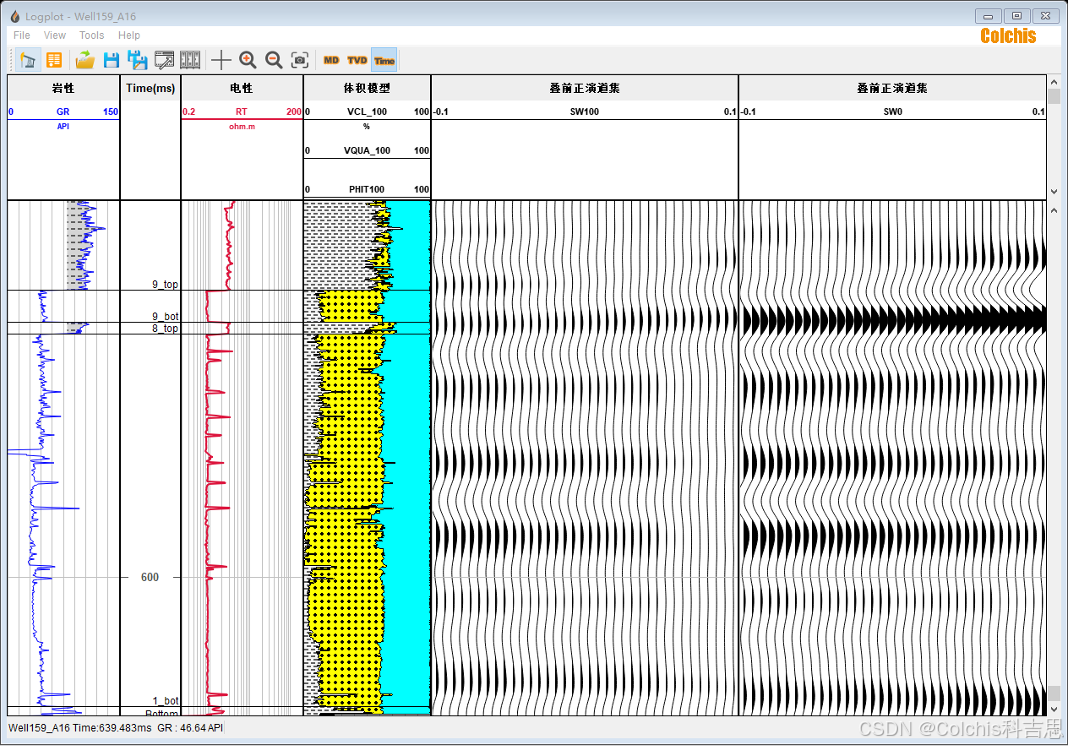Select the VQUA_100 curve header
The height and width of the screenshot is (746, 1068).
366,151
